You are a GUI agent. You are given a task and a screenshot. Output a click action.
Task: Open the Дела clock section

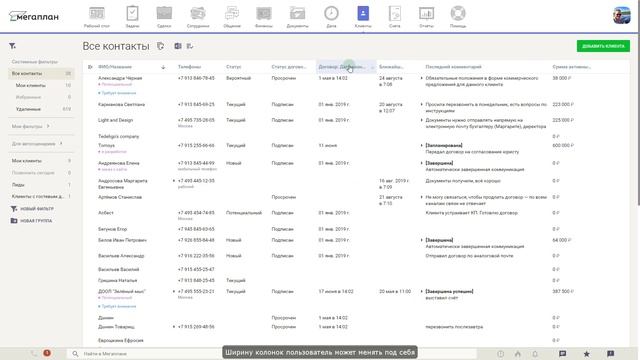pos(331,17)
